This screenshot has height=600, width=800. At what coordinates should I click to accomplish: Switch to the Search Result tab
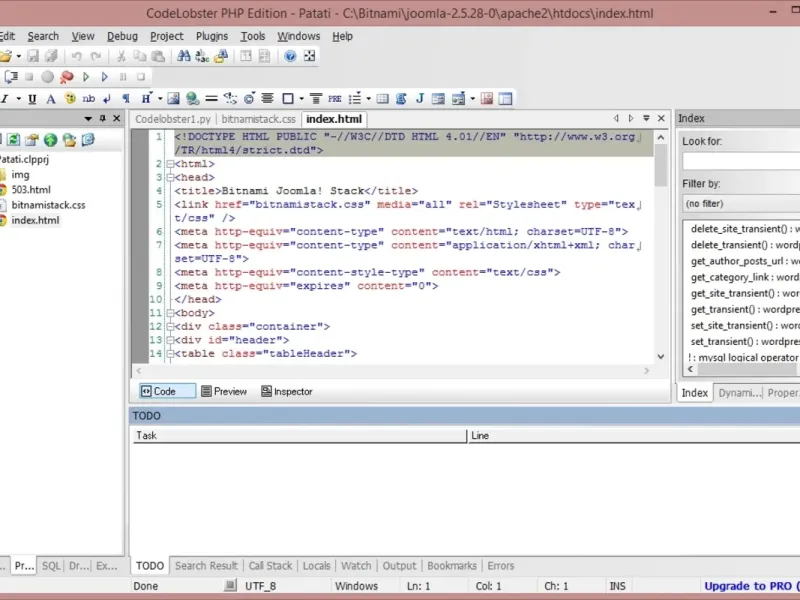206,566
